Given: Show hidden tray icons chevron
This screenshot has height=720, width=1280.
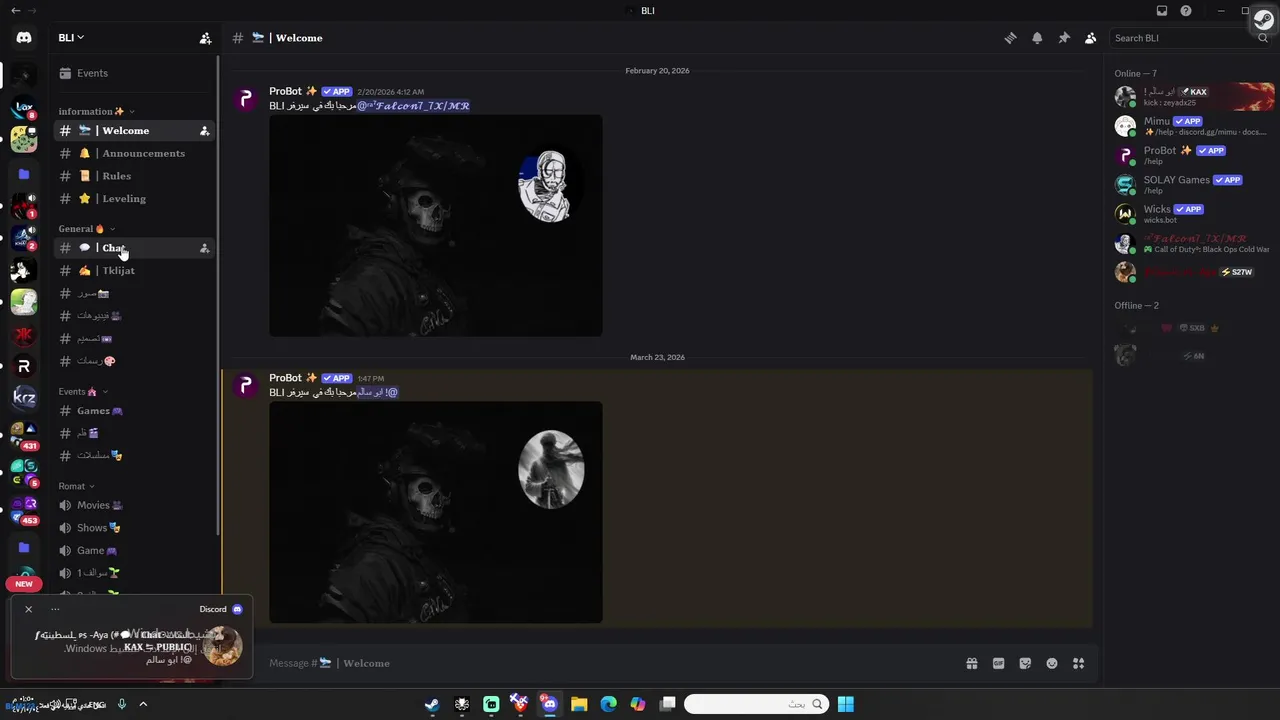Looking at the screenshot, I should (143, 704).
